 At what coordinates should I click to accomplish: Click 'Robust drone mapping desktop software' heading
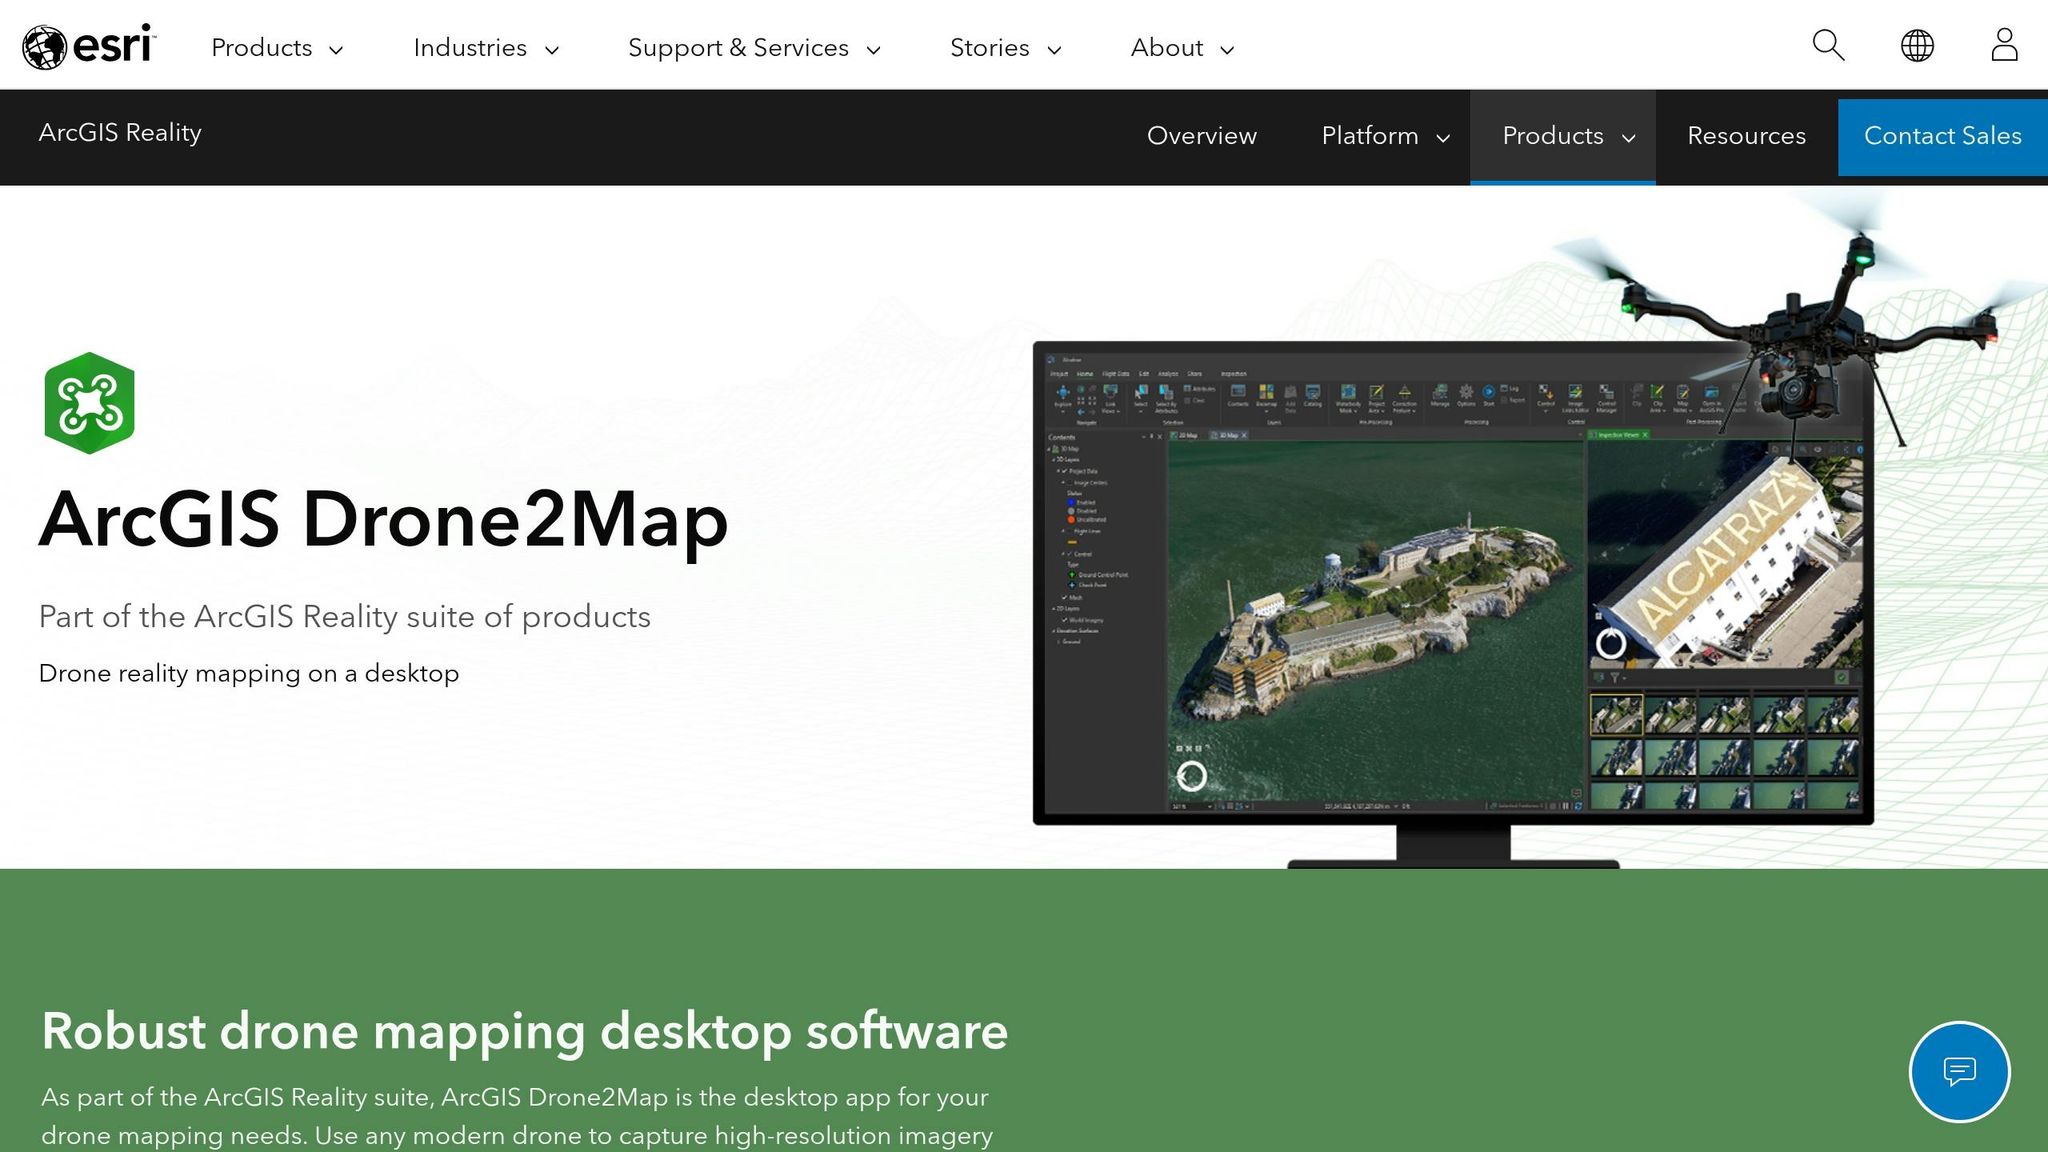click(x=524, y=1030)
